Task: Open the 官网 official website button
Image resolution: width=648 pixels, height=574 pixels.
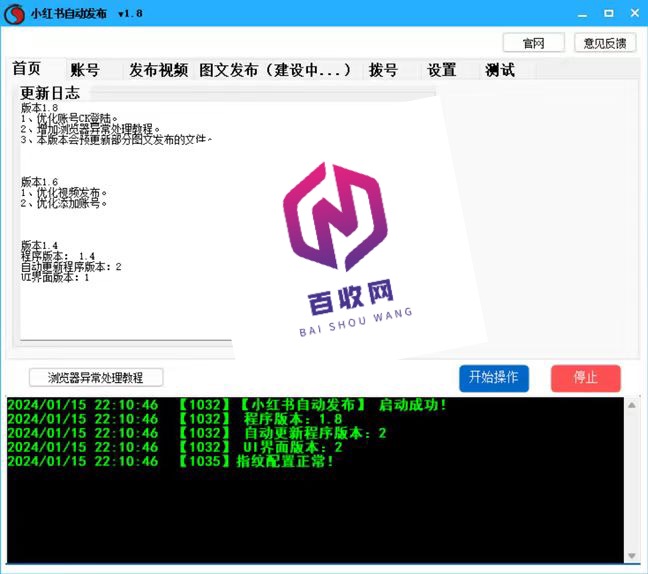Action: (534, 43)
